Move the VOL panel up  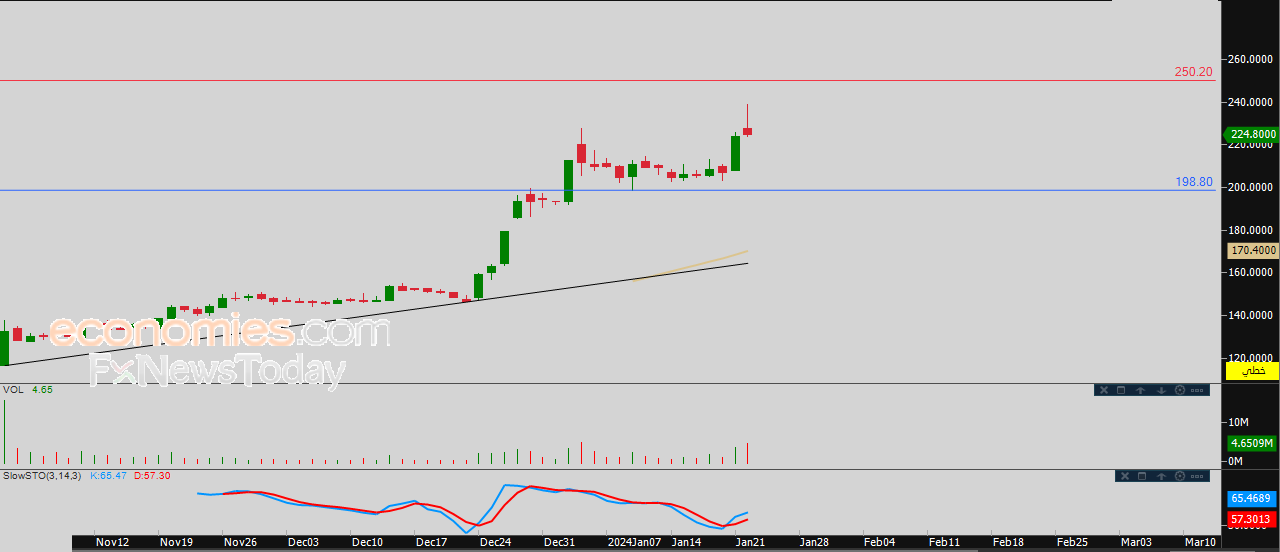click(1140, 390)
